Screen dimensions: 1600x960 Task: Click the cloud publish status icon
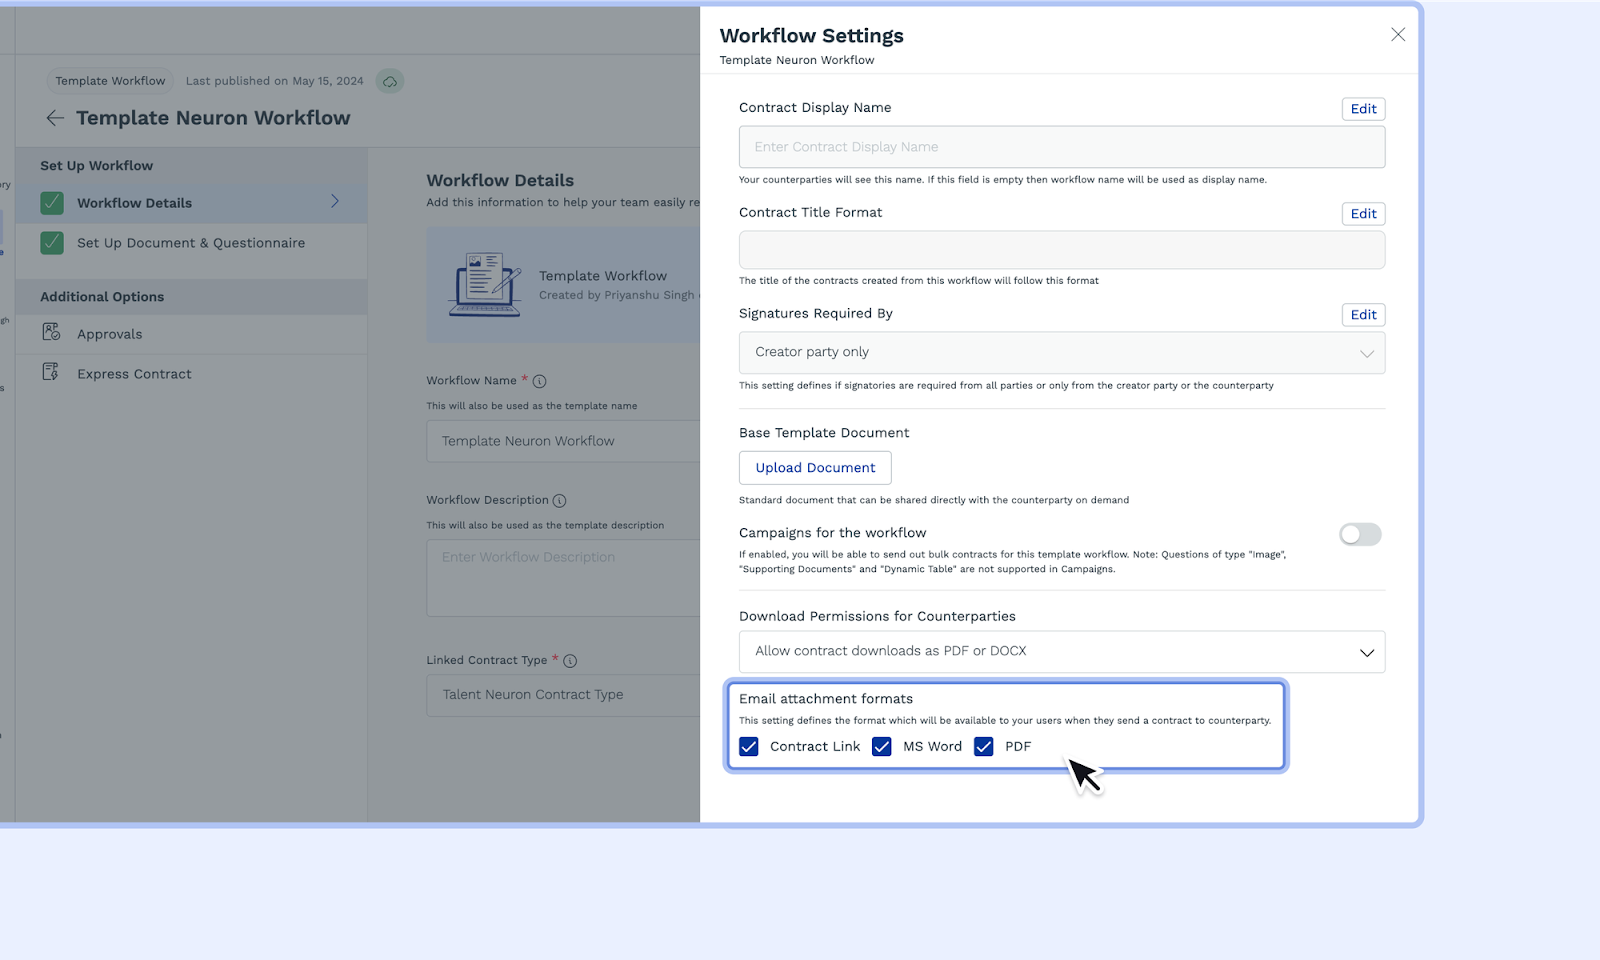[x=390, y=81]
